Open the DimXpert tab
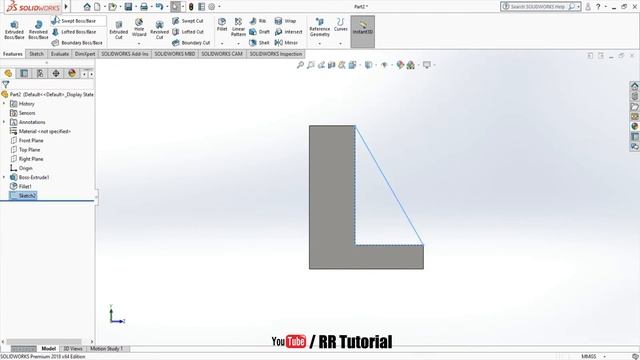640x360 pixels. tap(85, 54)
